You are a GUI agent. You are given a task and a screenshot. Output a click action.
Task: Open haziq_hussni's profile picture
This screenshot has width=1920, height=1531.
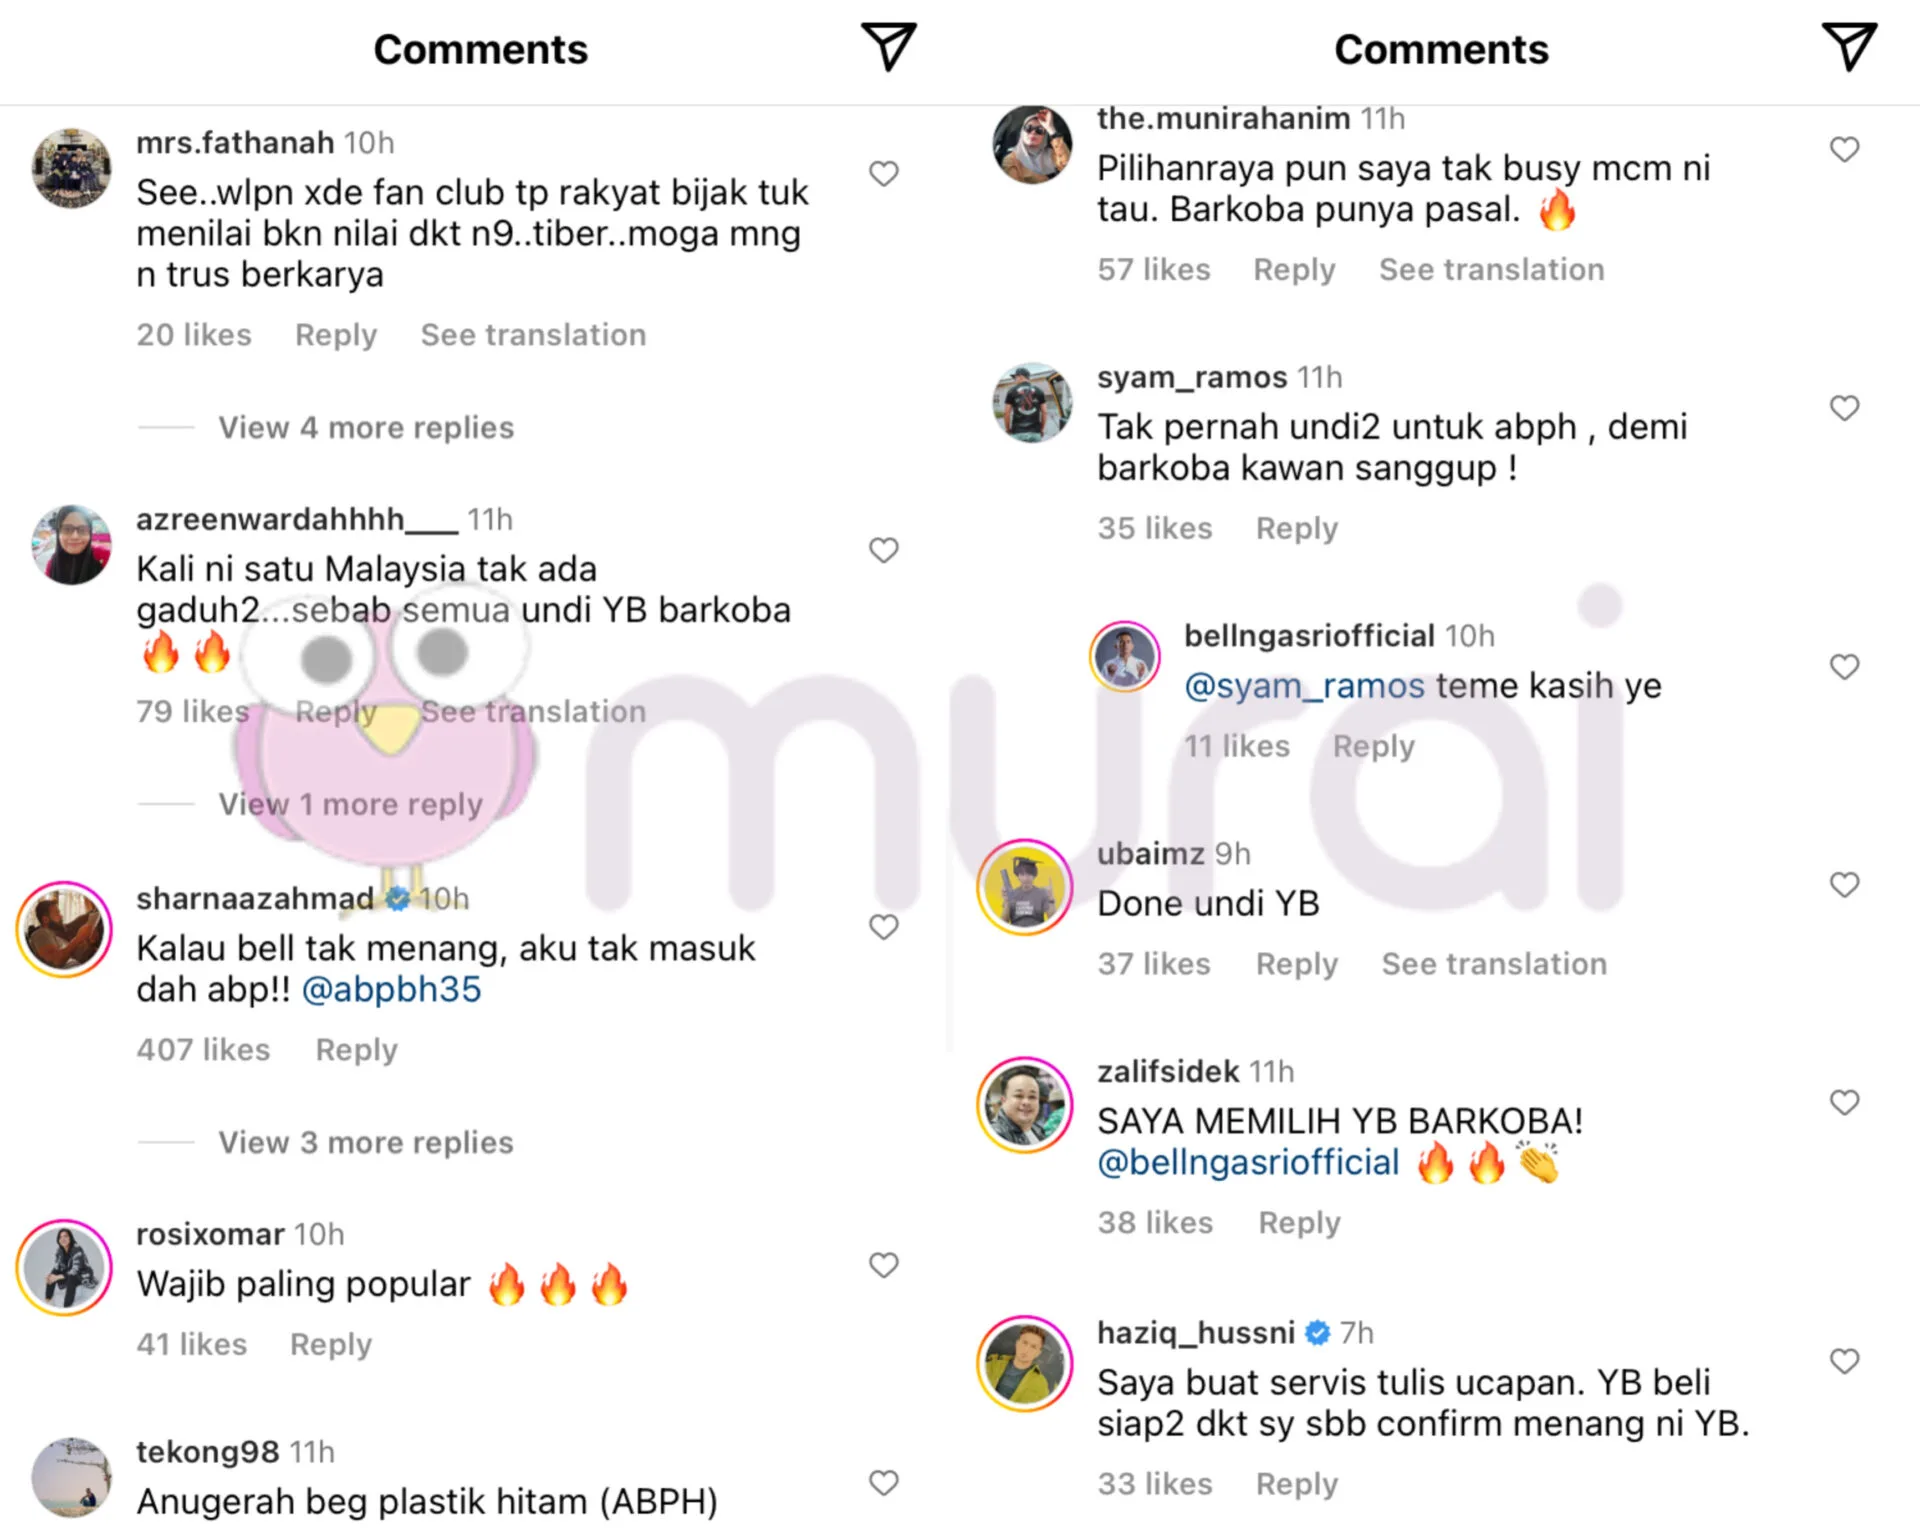[x=1025, y=1364]
